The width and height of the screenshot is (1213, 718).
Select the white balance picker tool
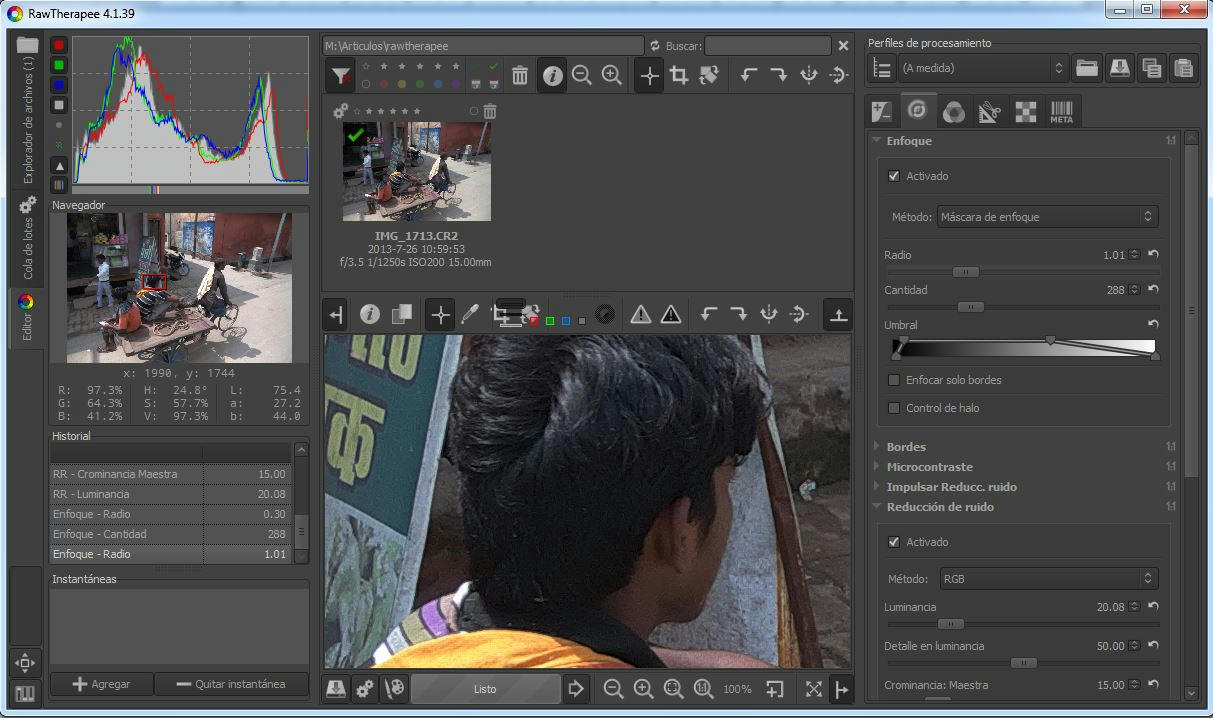coord(470,315)
